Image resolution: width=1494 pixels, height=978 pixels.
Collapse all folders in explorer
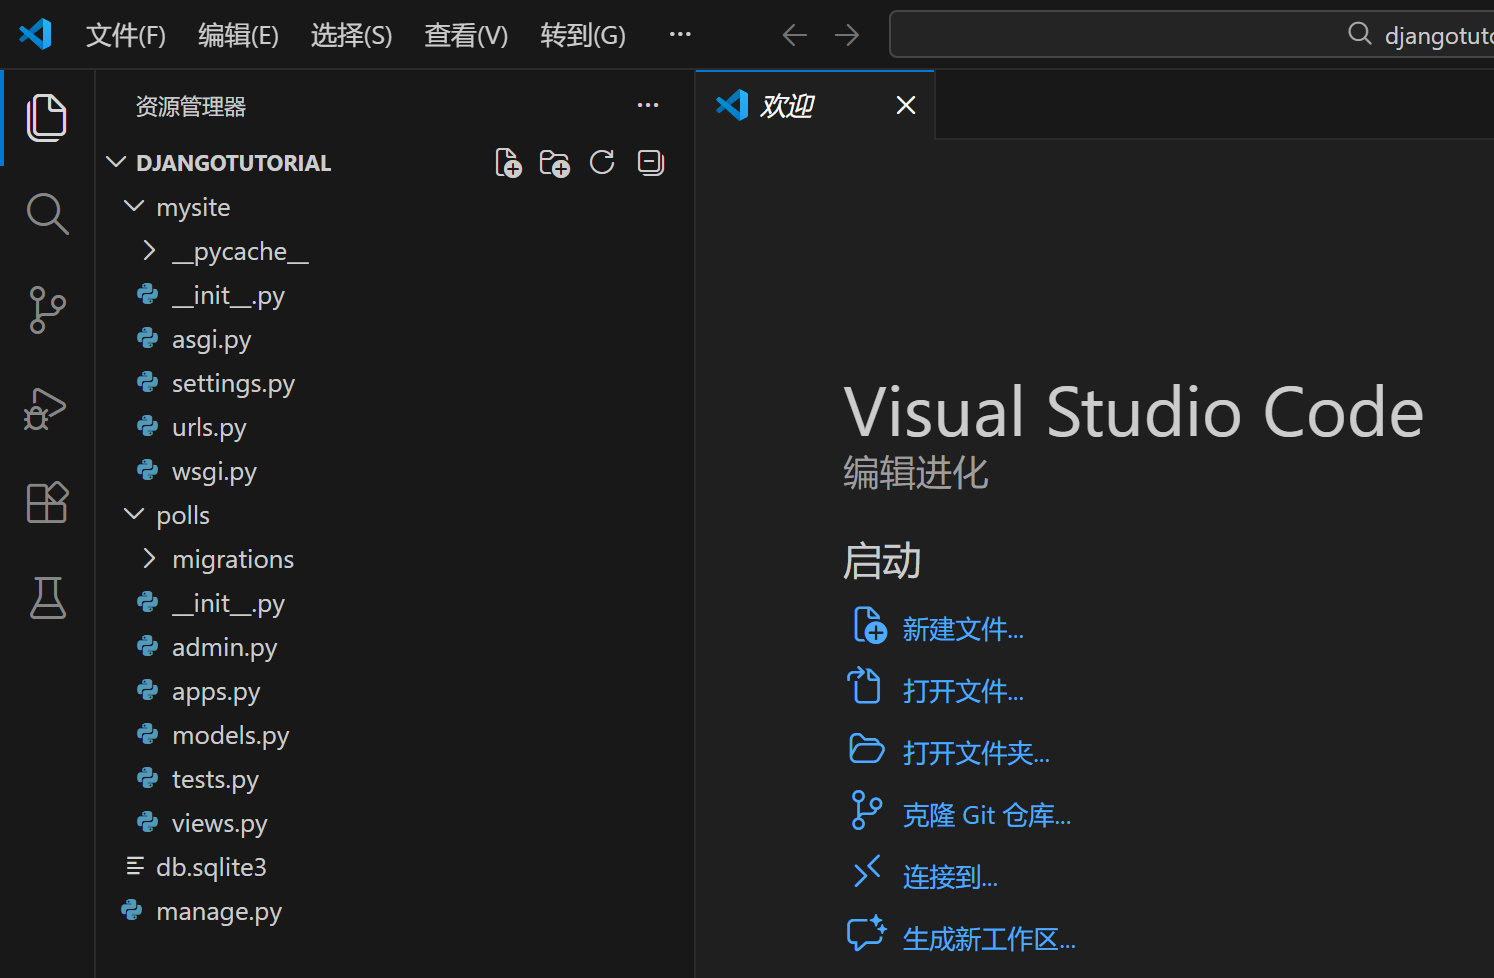pyautogui.click(x=651, y=162)
